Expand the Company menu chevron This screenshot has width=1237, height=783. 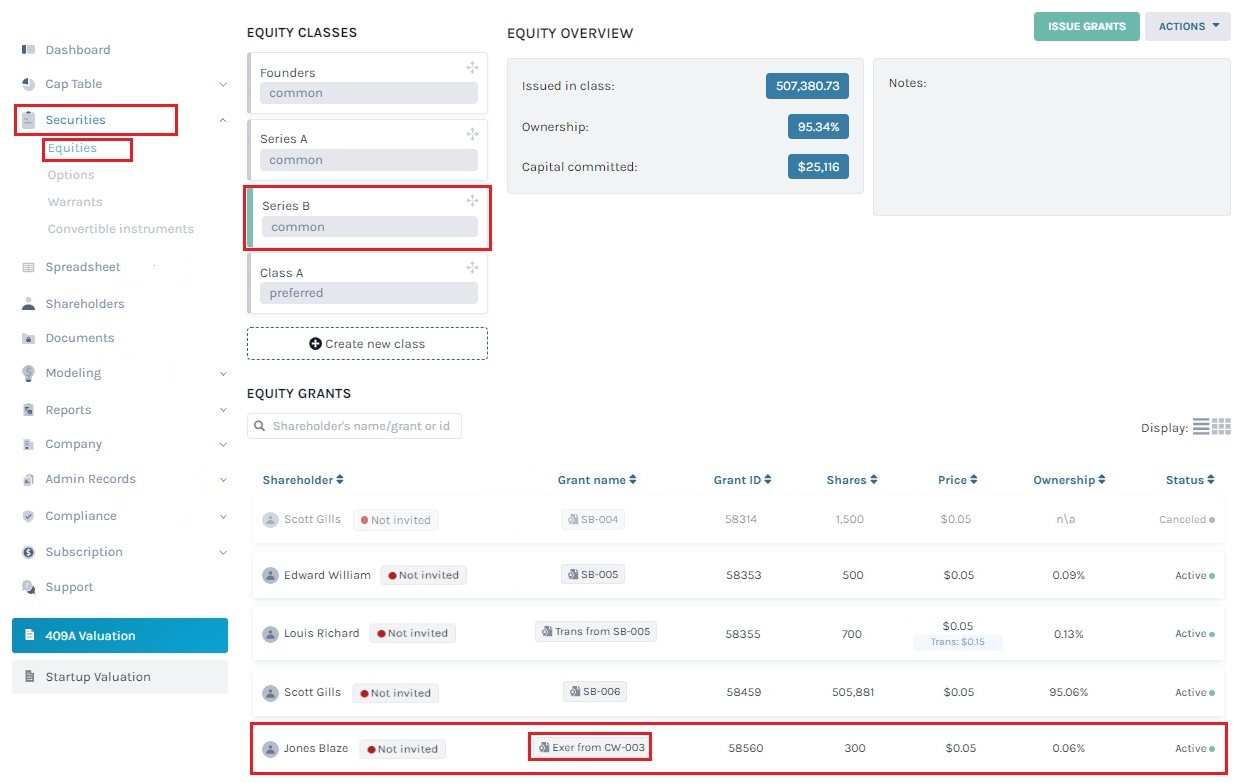click(x=222, y=445)
